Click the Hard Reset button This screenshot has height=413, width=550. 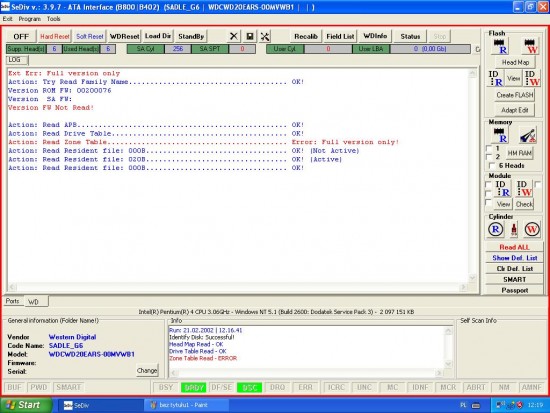(x=55, y=36)
